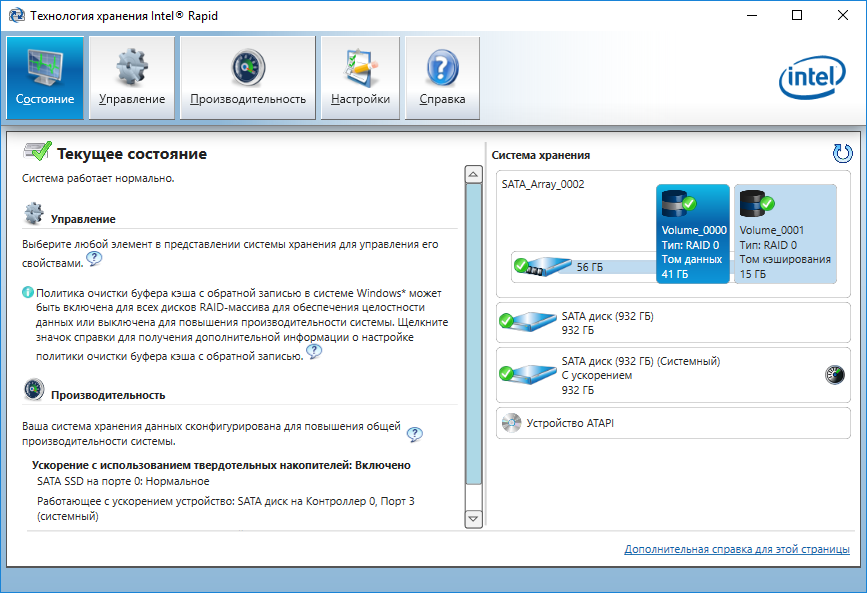Screen dimensions: 867x593
Task: Click scrollbar up arrow in status pane
Action: click(x=473, y=175)
